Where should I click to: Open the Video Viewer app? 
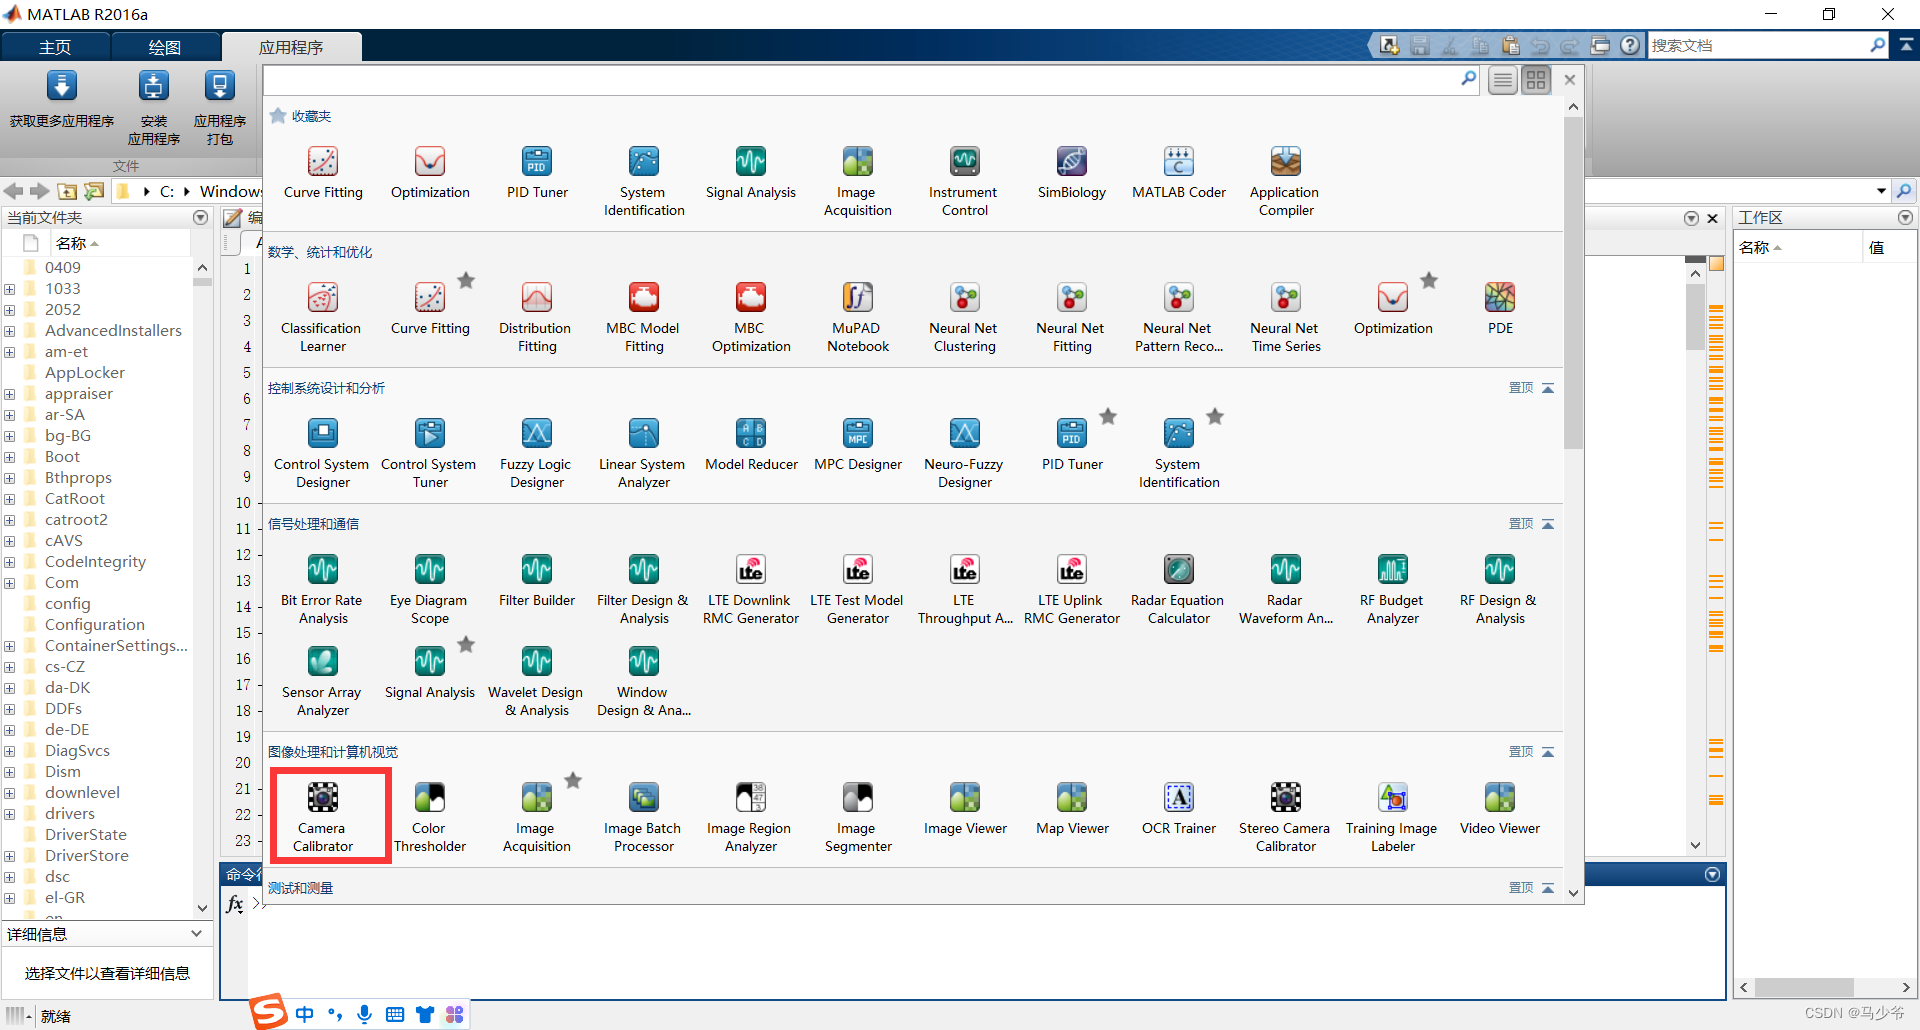1500,808
